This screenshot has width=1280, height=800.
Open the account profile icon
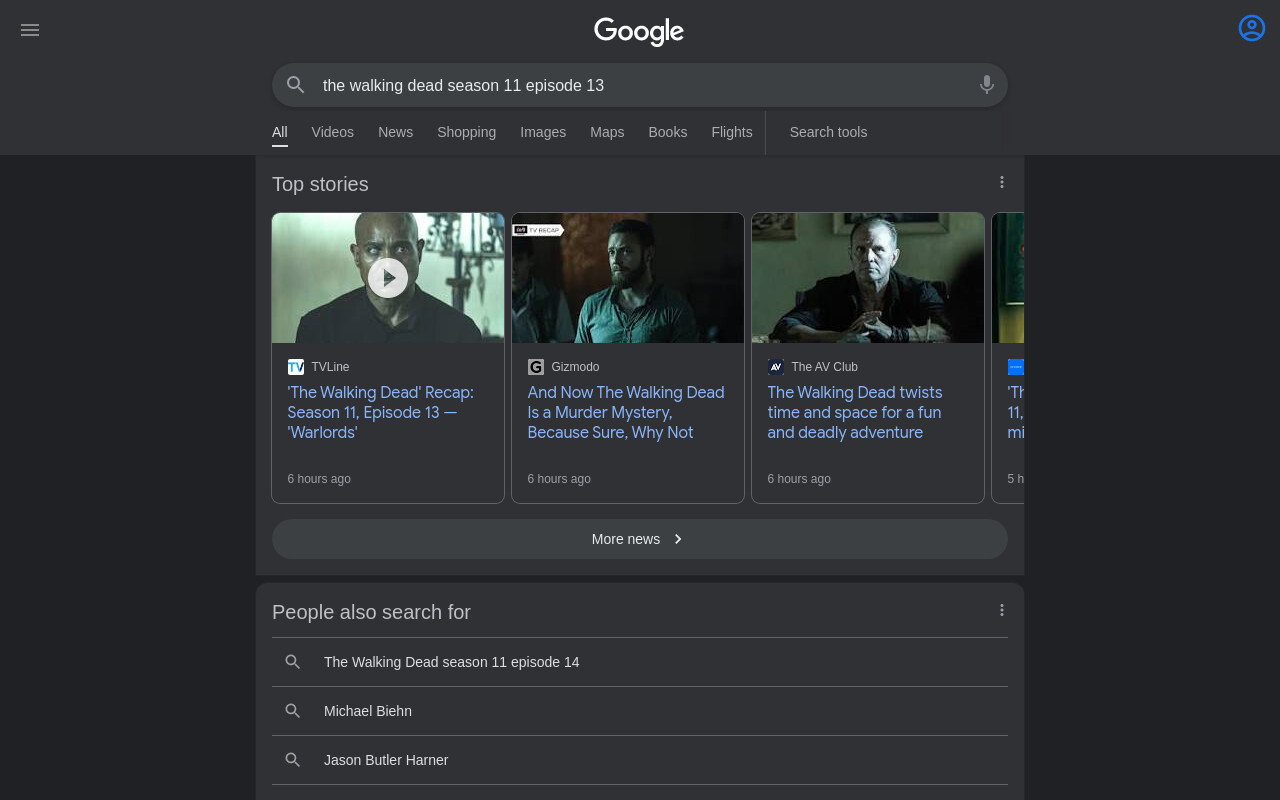(x=1252, y=28)
